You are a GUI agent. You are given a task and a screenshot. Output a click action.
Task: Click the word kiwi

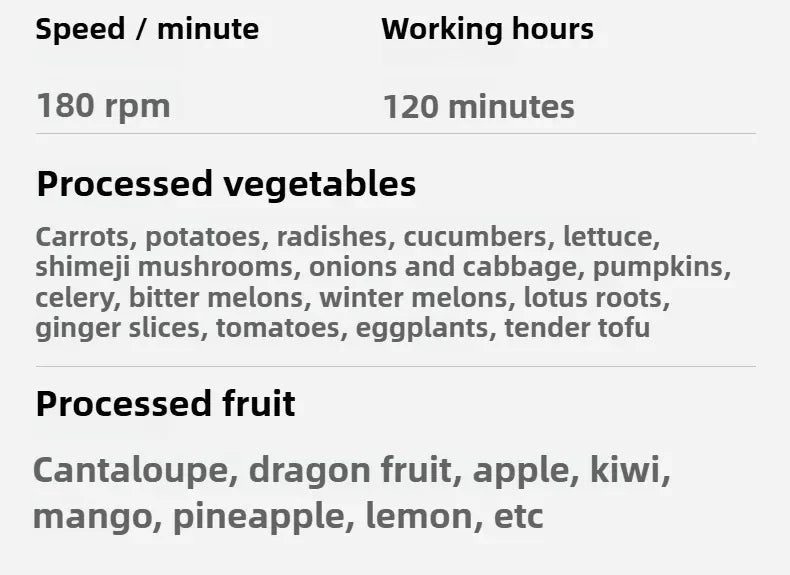click(x=625, y=469)
